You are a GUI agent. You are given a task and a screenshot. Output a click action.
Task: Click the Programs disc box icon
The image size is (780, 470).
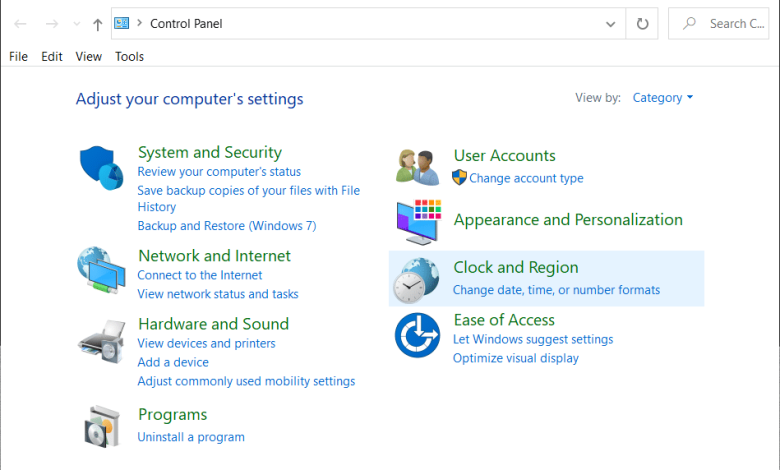[101, 426]
